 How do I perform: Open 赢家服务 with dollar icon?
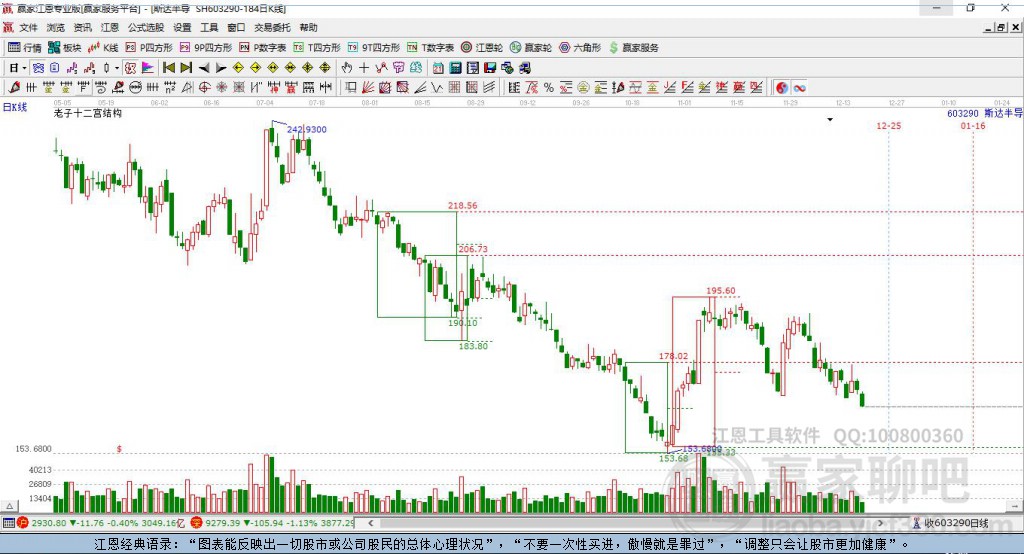(633, 48)
